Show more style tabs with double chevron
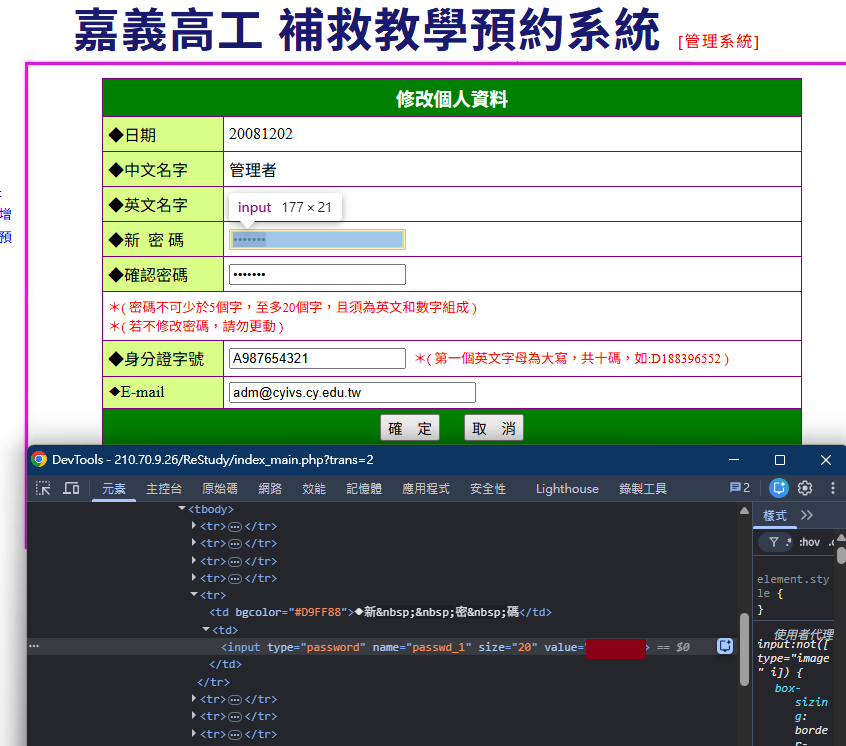The image size is (846, 746). click(x=807, y=515)
